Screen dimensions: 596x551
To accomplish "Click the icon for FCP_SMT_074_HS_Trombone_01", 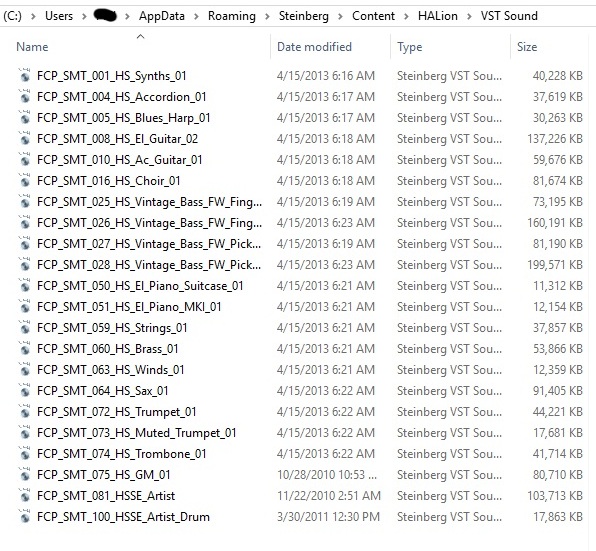I will 24,453.
